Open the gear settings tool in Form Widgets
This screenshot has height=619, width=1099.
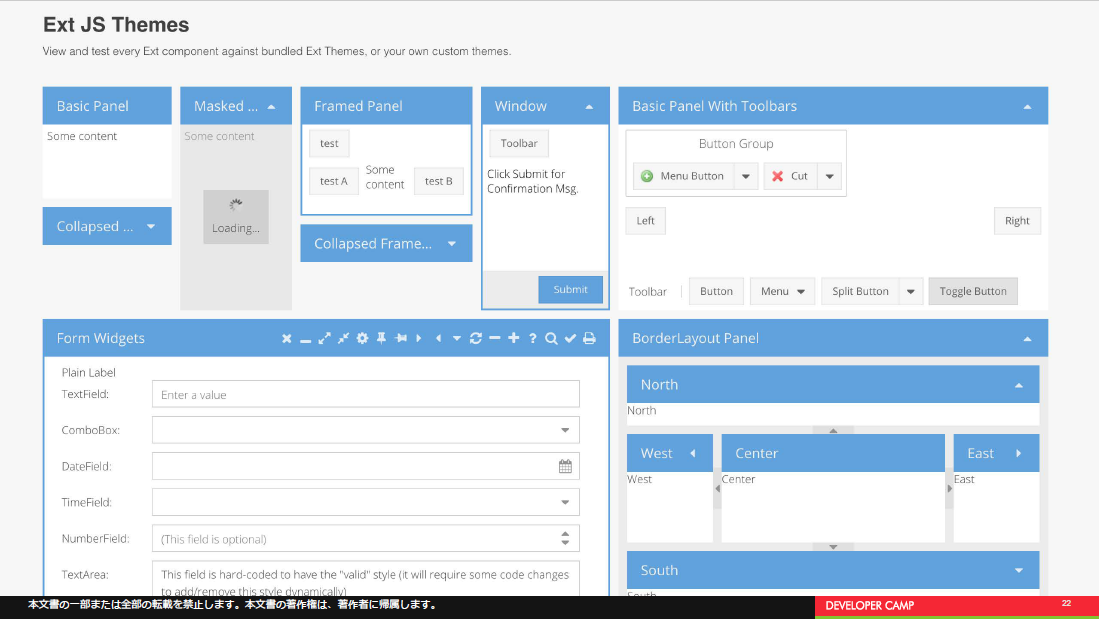pyautogui.click(x=362, y=339)
